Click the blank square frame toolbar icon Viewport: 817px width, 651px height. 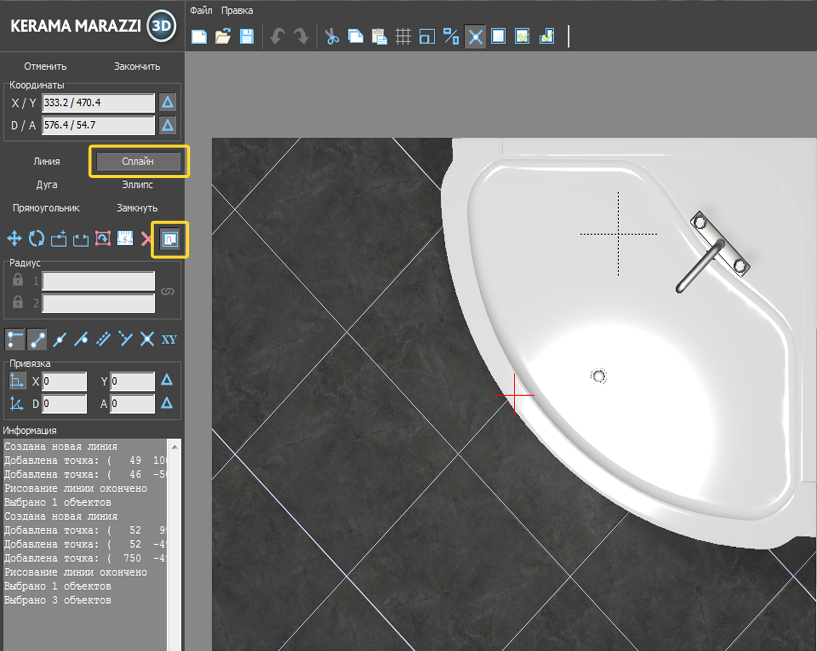[499, 36]
